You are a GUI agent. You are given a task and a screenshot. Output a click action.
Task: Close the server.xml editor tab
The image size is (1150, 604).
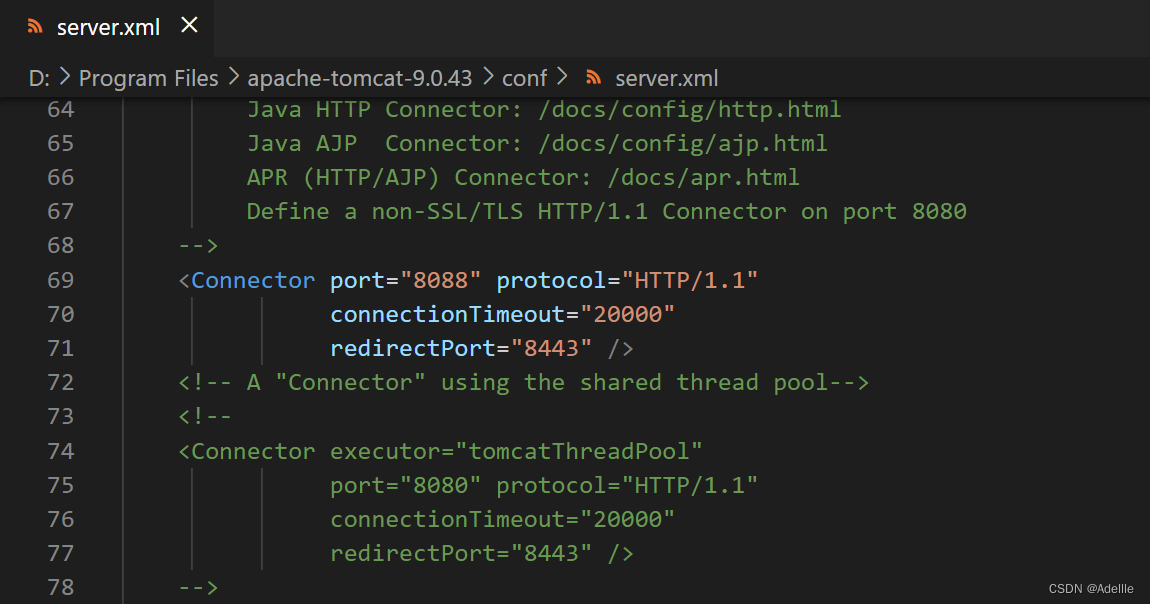(189, 26)
